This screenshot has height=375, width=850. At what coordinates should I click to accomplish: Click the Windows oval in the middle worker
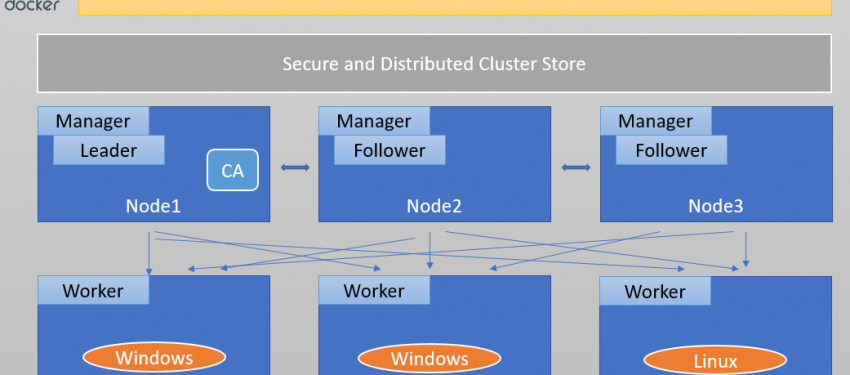click(x=429, y=359)
